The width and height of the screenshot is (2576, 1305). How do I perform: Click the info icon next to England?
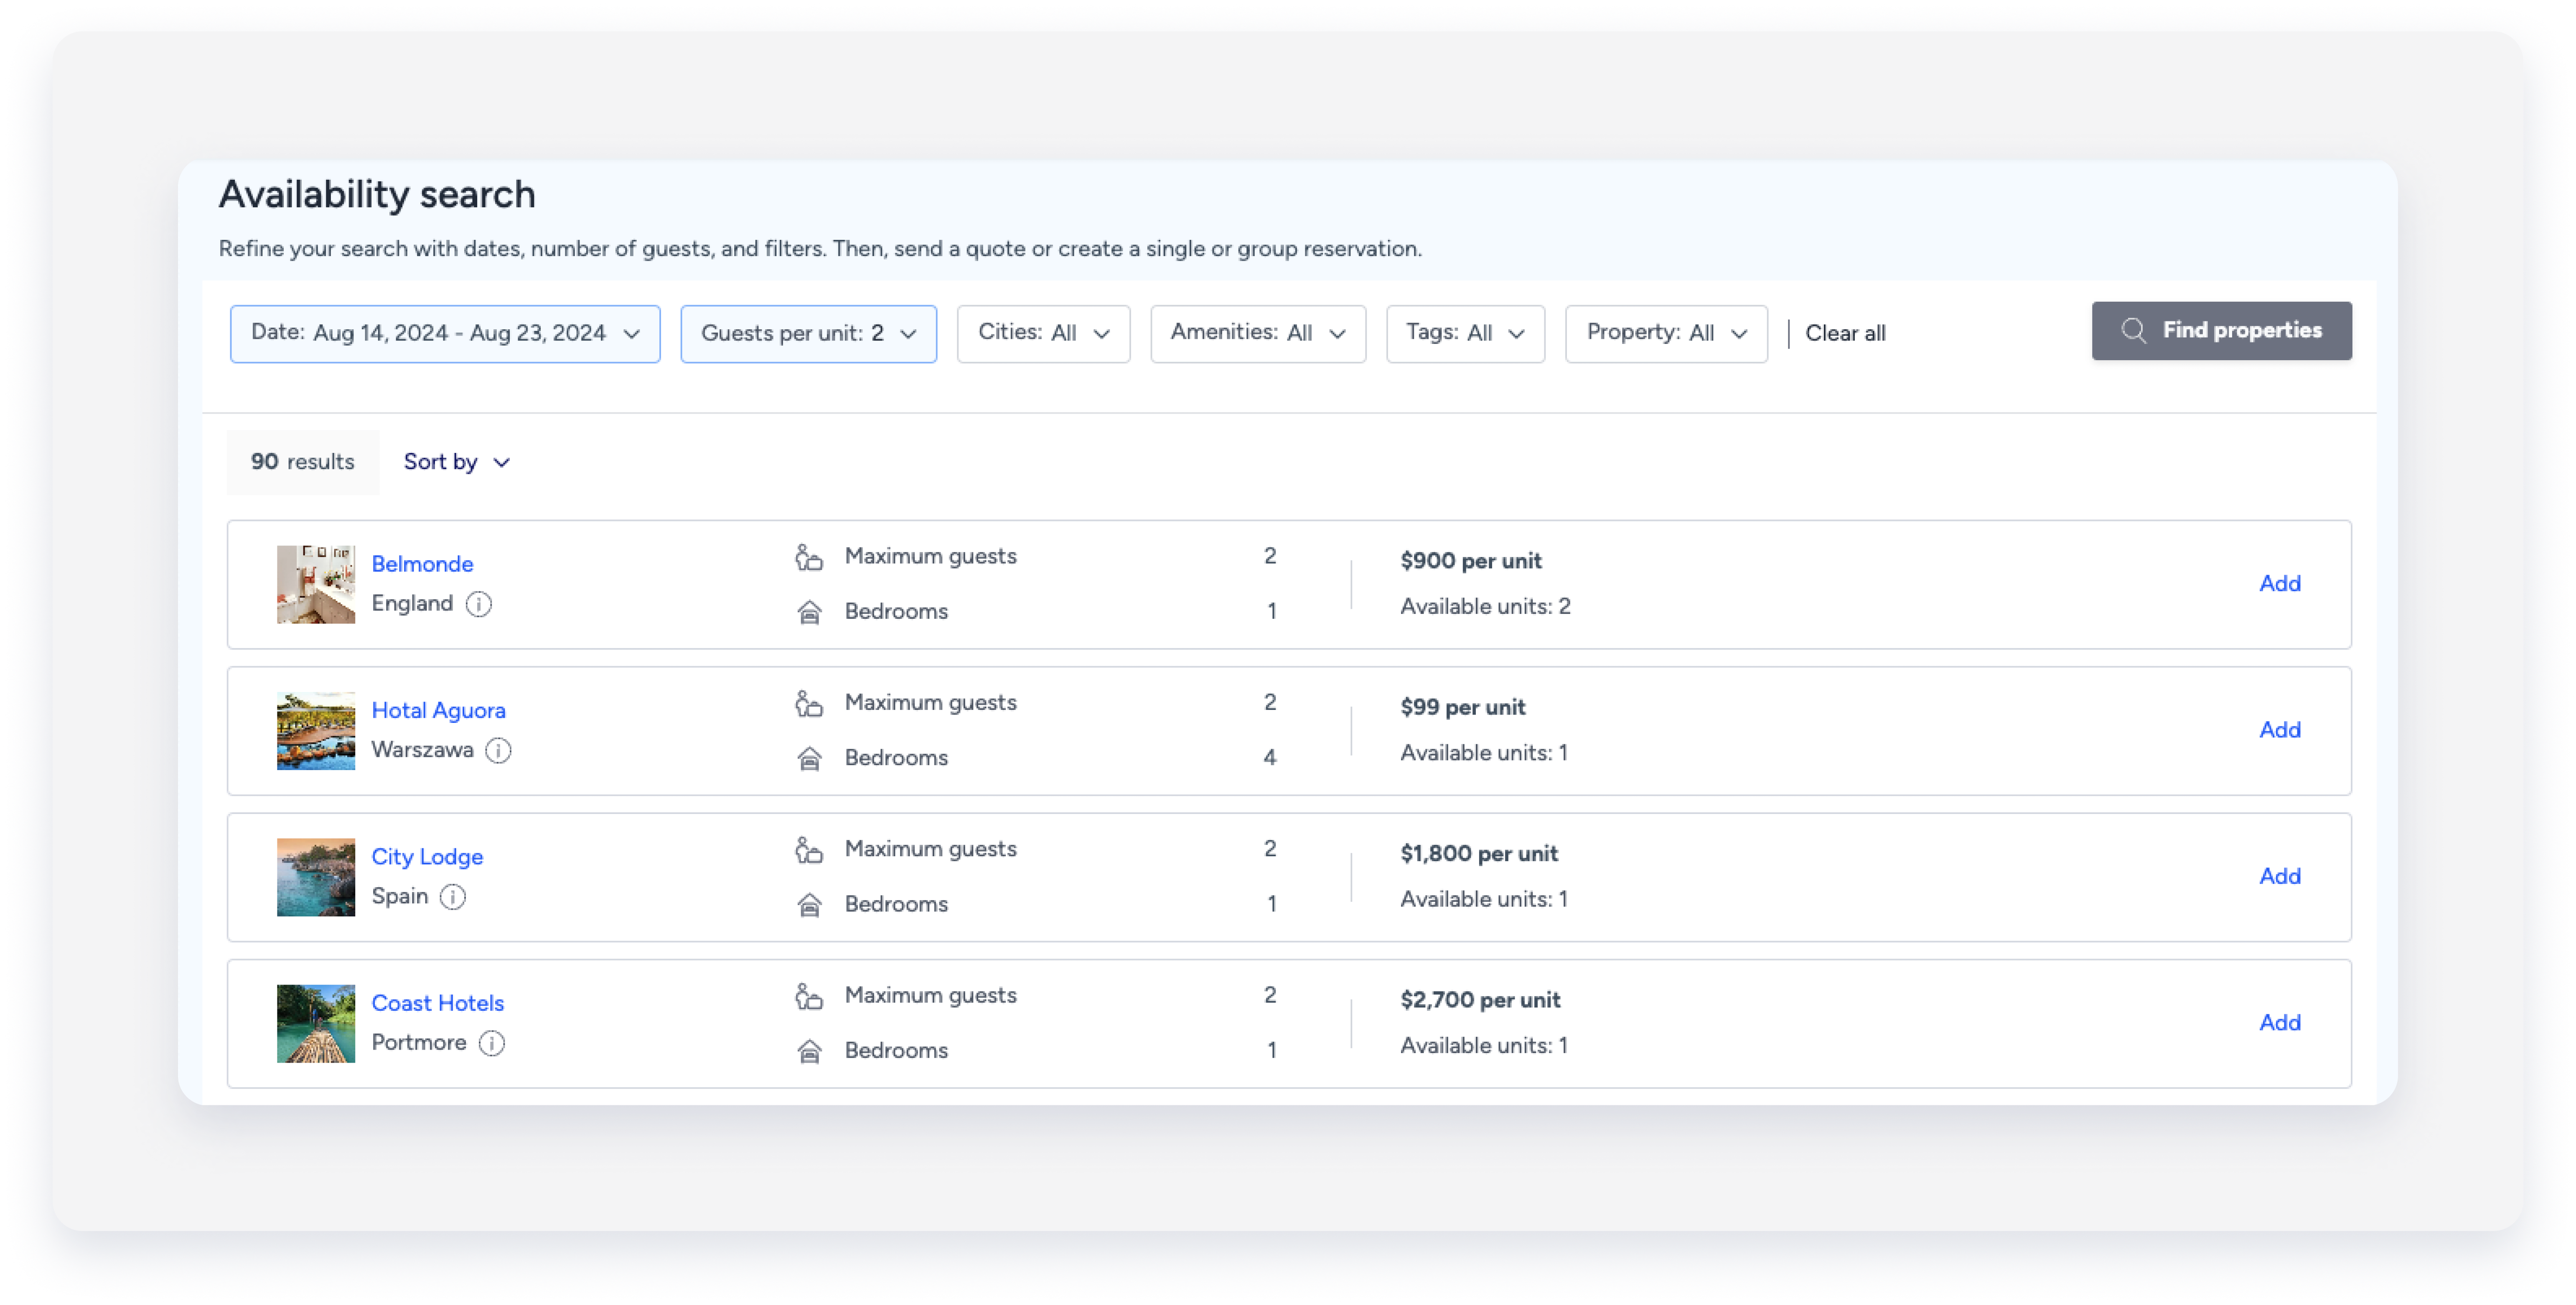[479, 604]
